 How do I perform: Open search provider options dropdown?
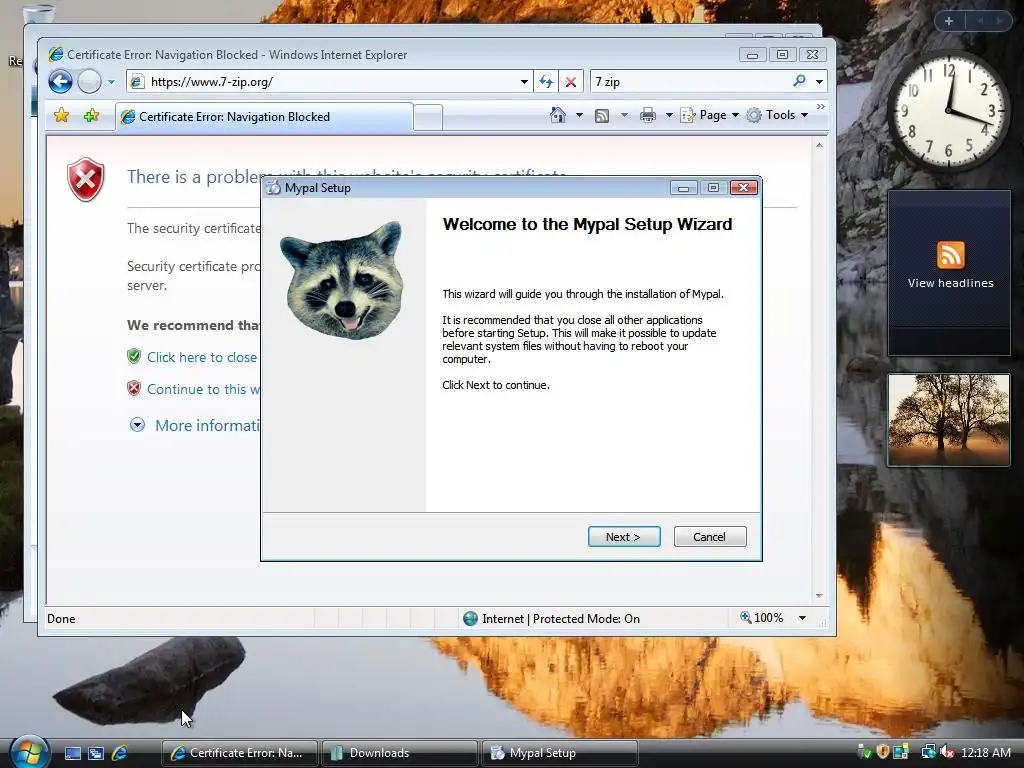(x=819, y=82)
